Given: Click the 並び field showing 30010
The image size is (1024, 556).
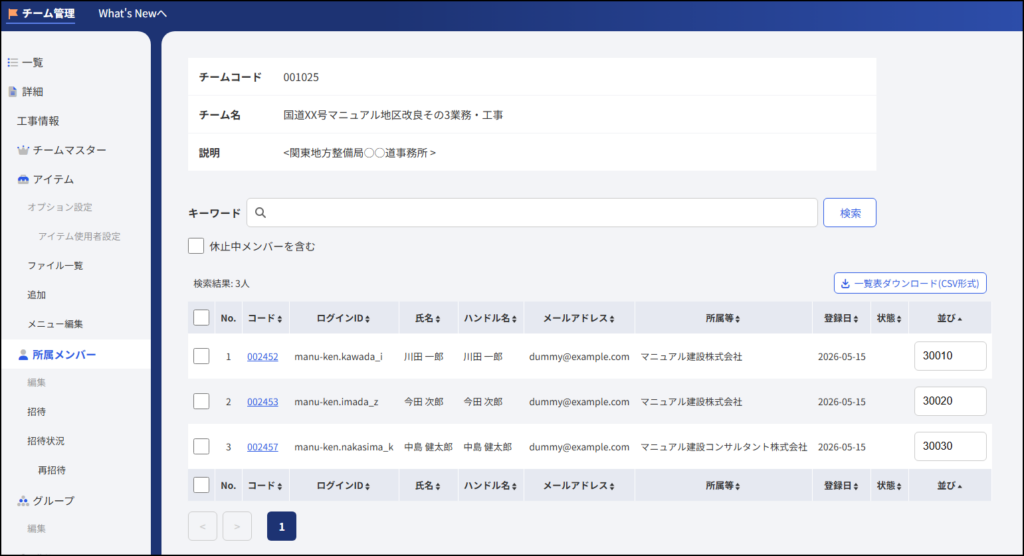Looking at the screenshot, I should point(950,356).
